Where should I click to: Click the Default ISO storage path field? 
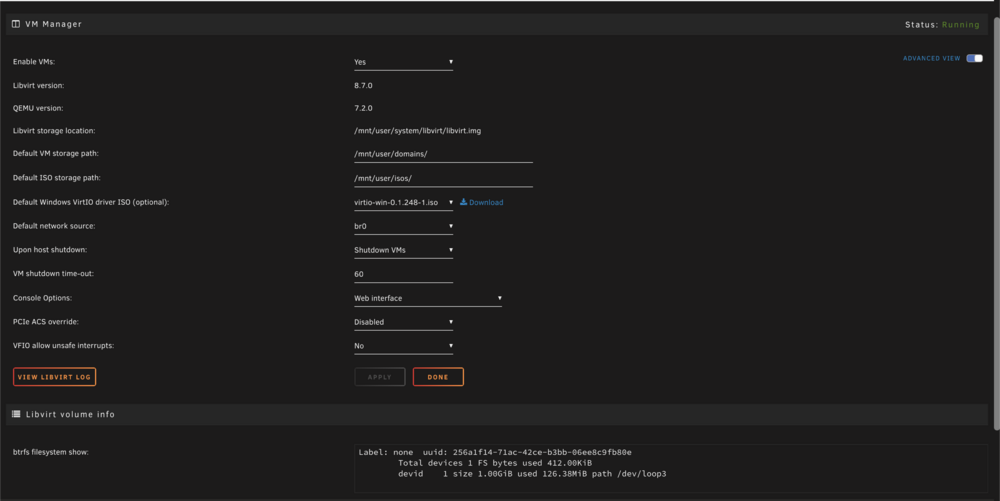click(x=443, y=178)
